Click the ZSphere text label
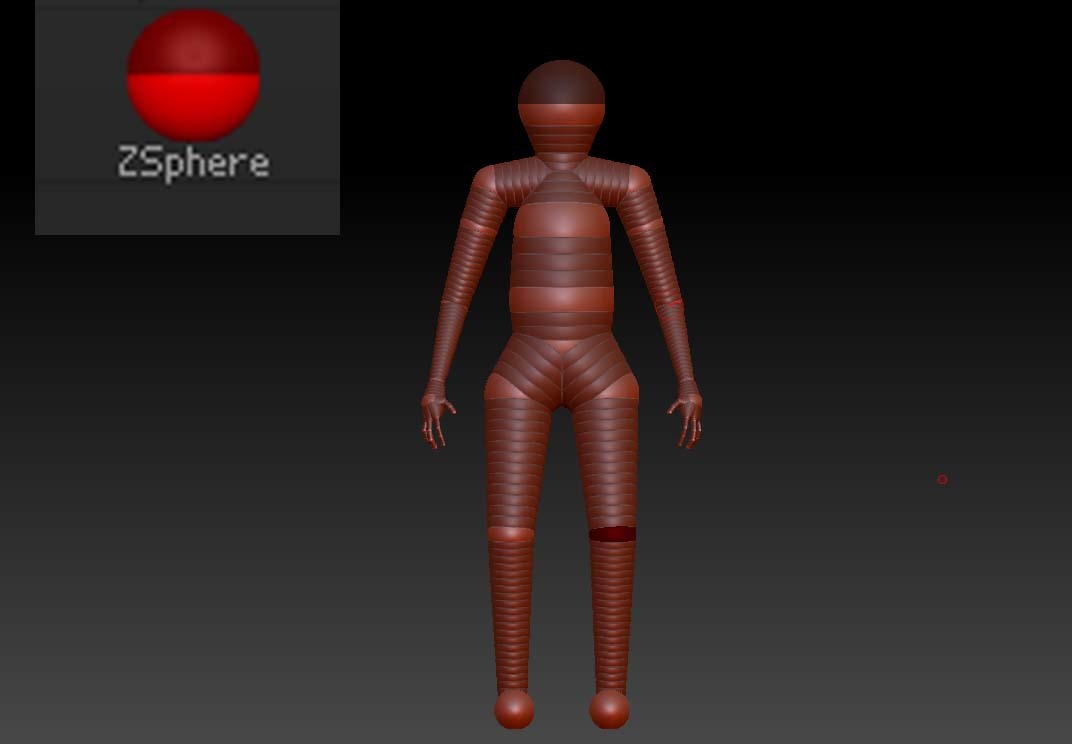Viewport: 1072px width, 744px height. (x=193, y=162)
